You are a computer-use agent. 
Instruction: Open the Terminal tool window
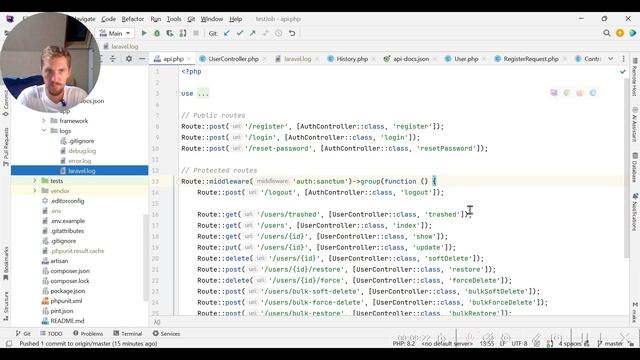point(128,333)
